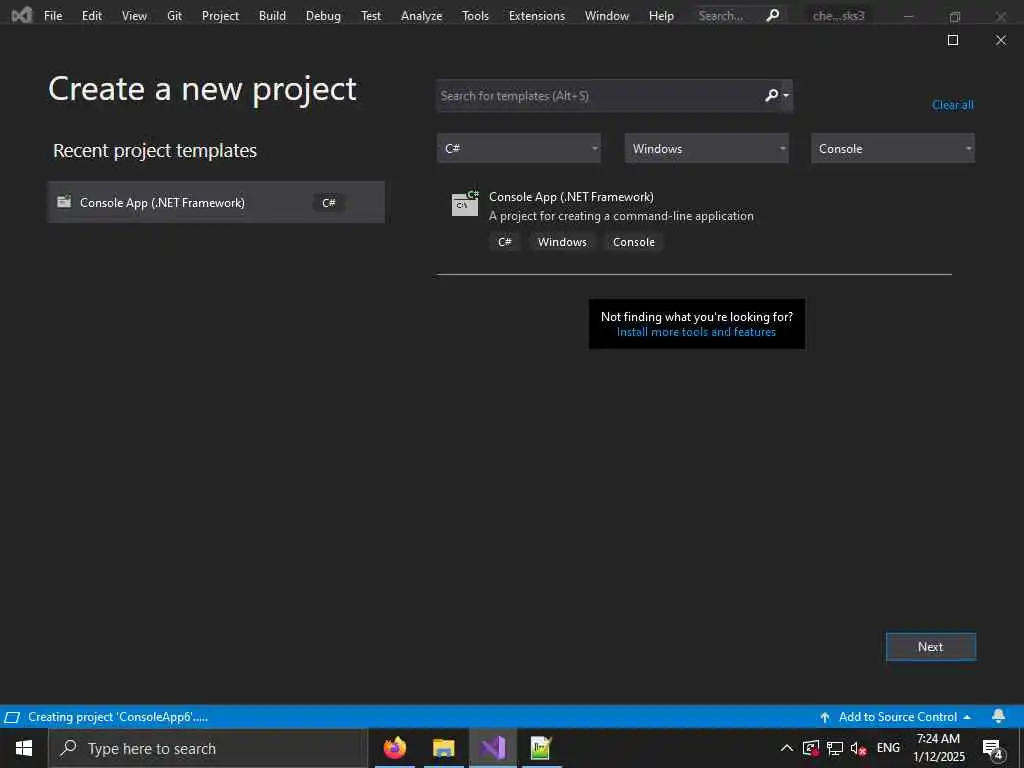This screenshot has height=768, width=1024.
Task: Click the top menu search magnifier icon
Action: click(x=773, y=15)
